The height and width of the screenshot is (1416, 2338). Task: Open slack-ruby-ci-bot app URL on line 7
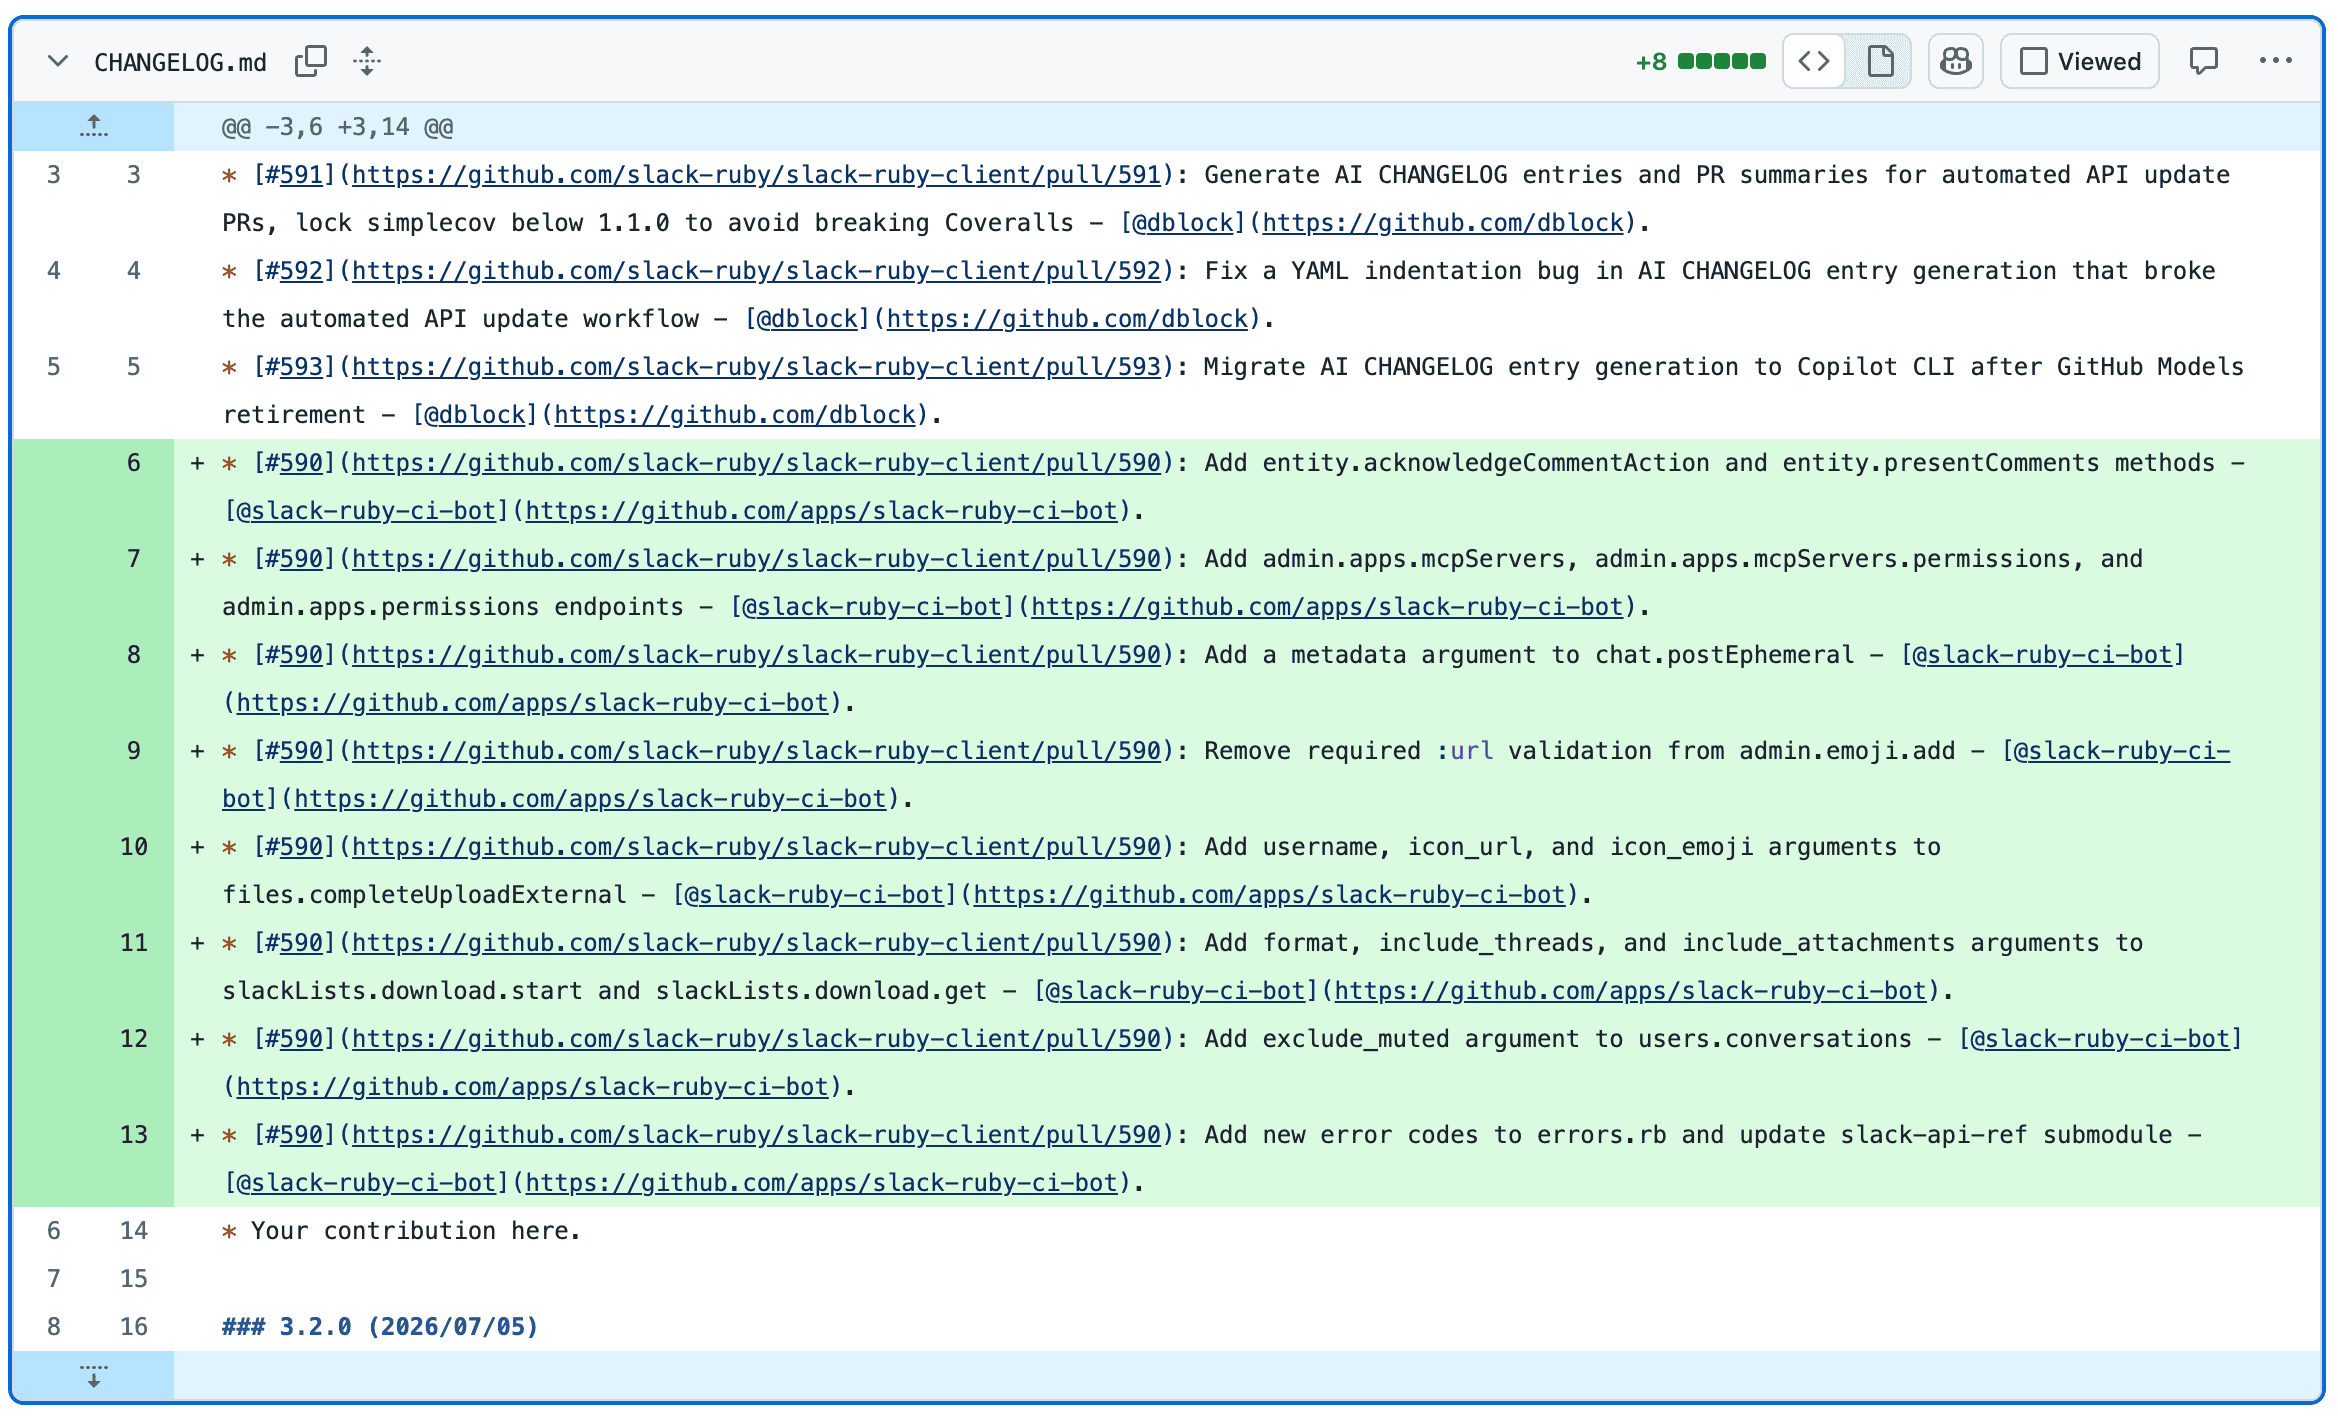1327,607
